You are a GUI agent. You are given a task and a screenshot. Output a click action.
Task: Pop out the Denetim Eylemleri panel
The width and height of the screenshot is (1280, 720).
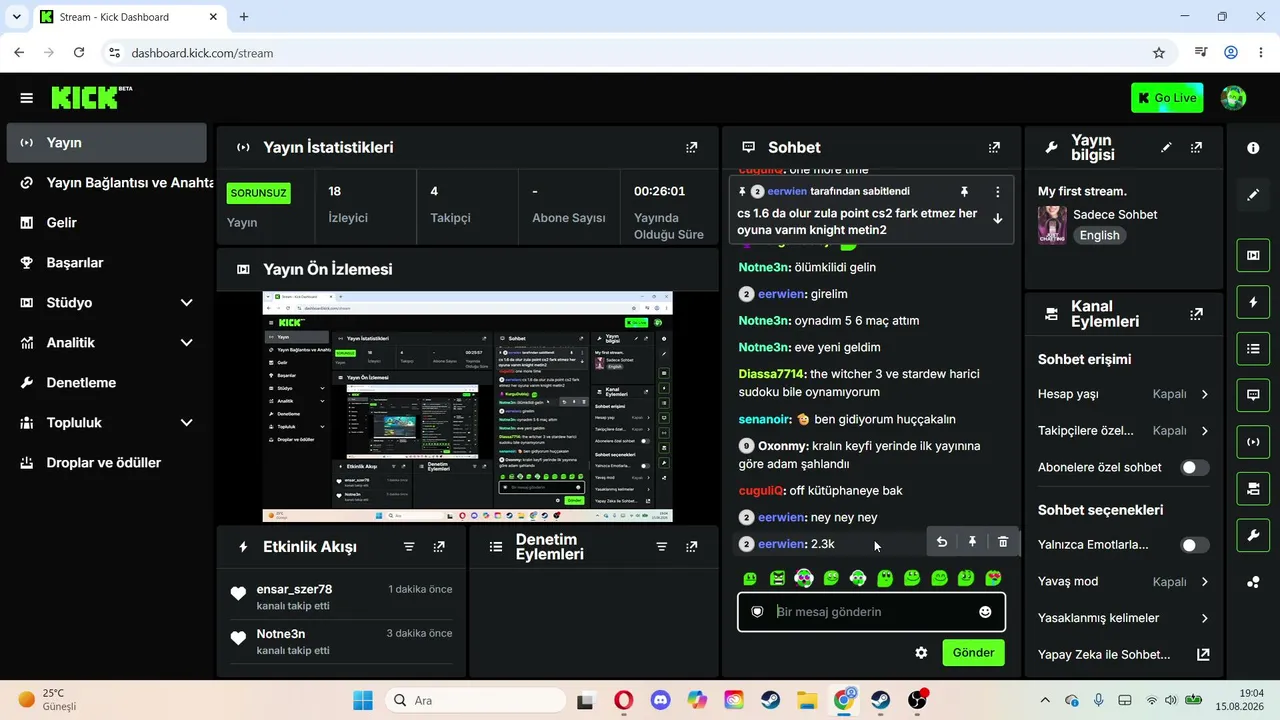[691, 547]
